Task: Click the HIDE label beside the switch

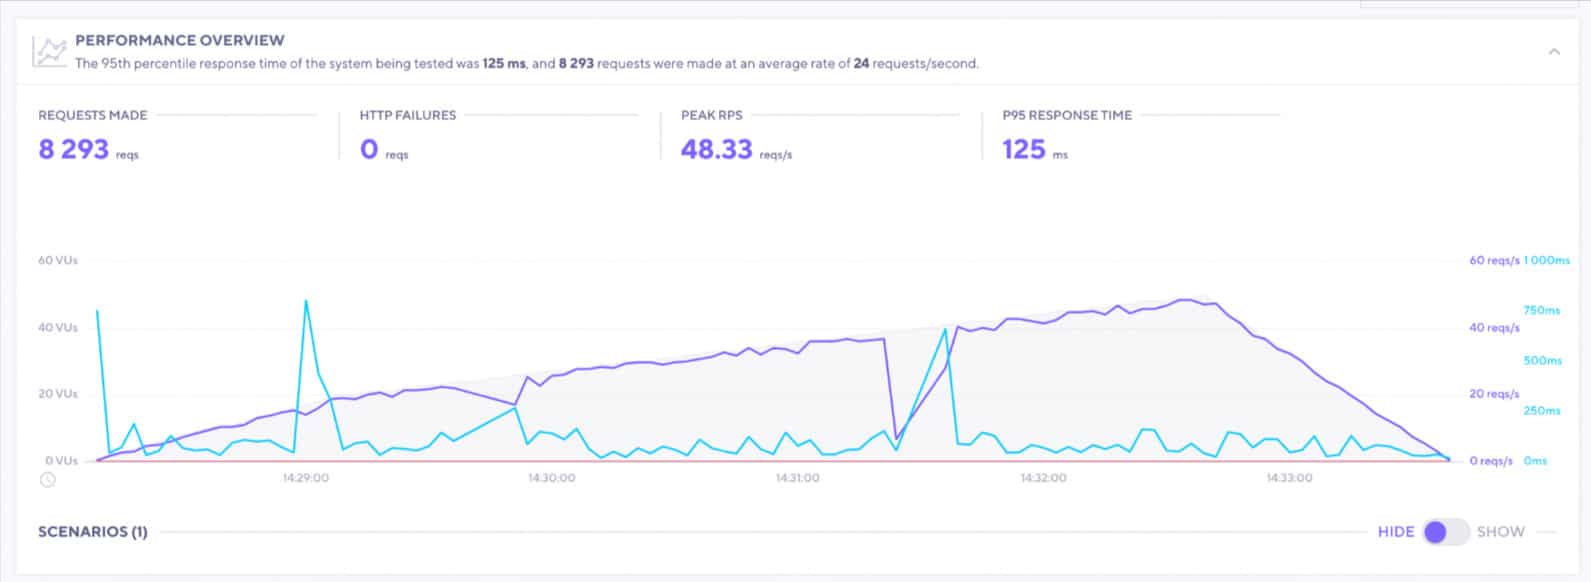Action: click(x=1395, y=532)
